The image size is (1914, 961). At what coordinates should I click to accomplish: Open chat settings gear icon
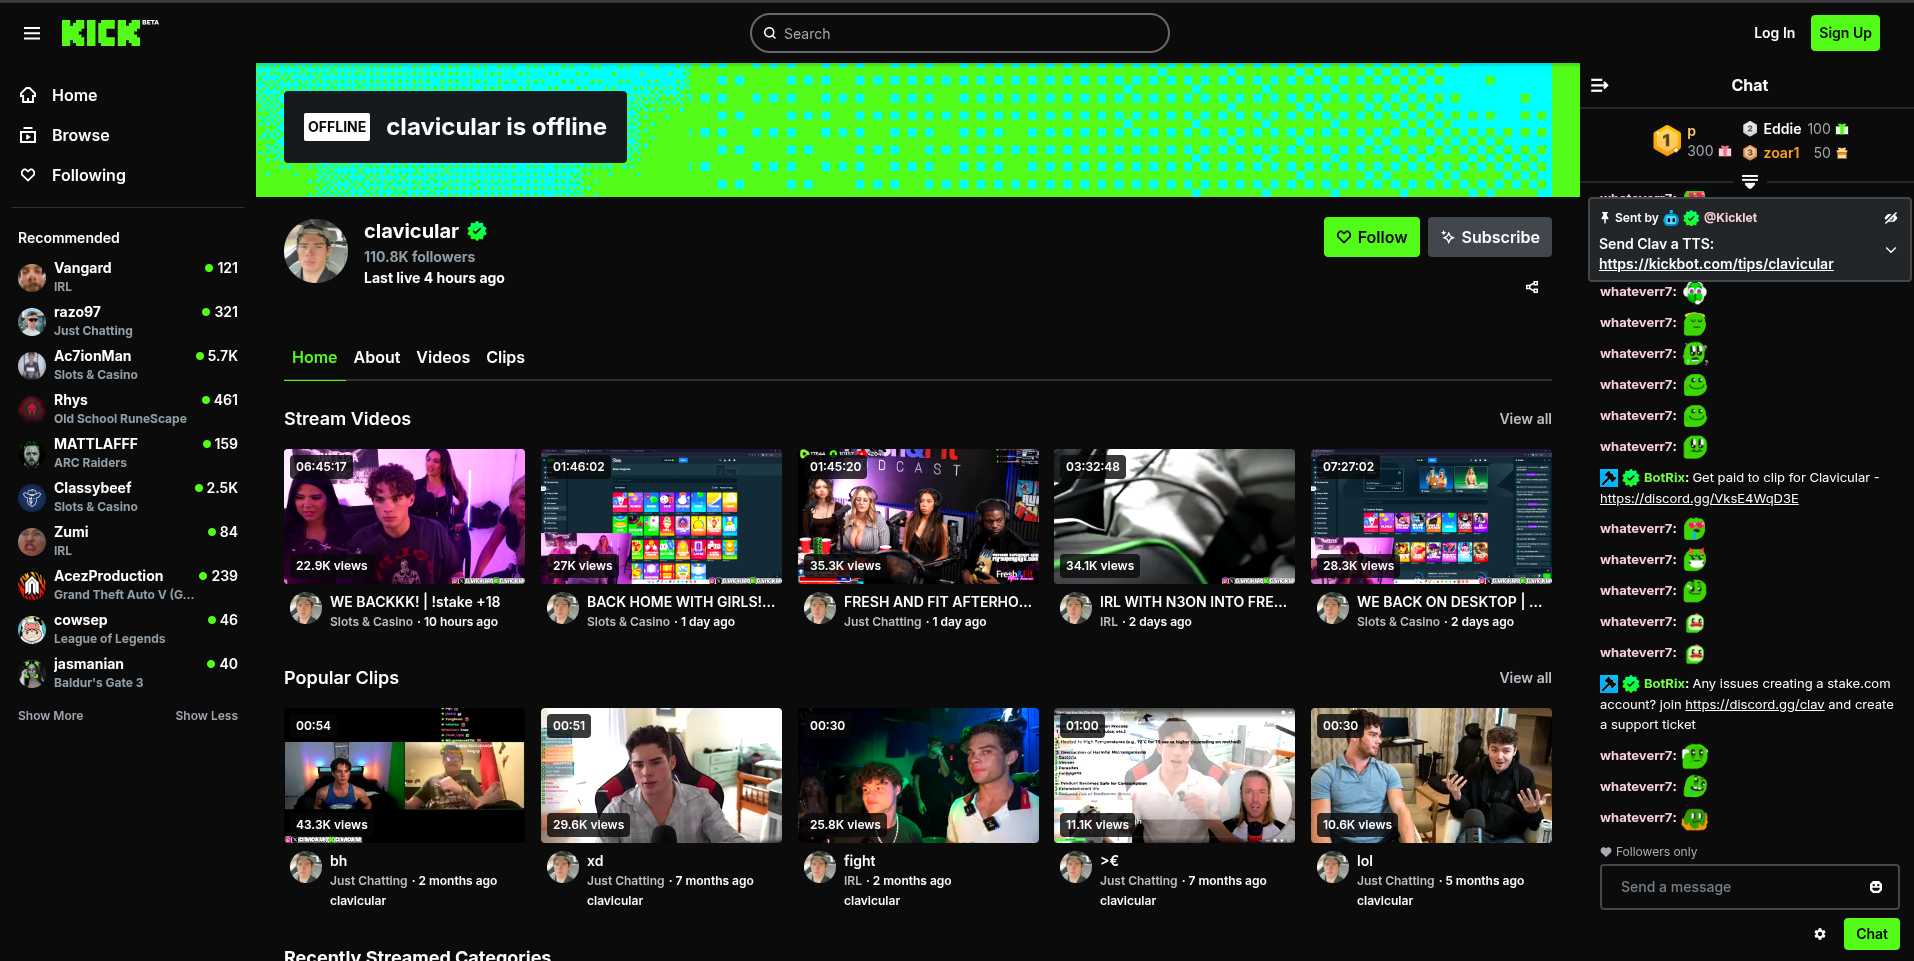(x=1820, y=934)
